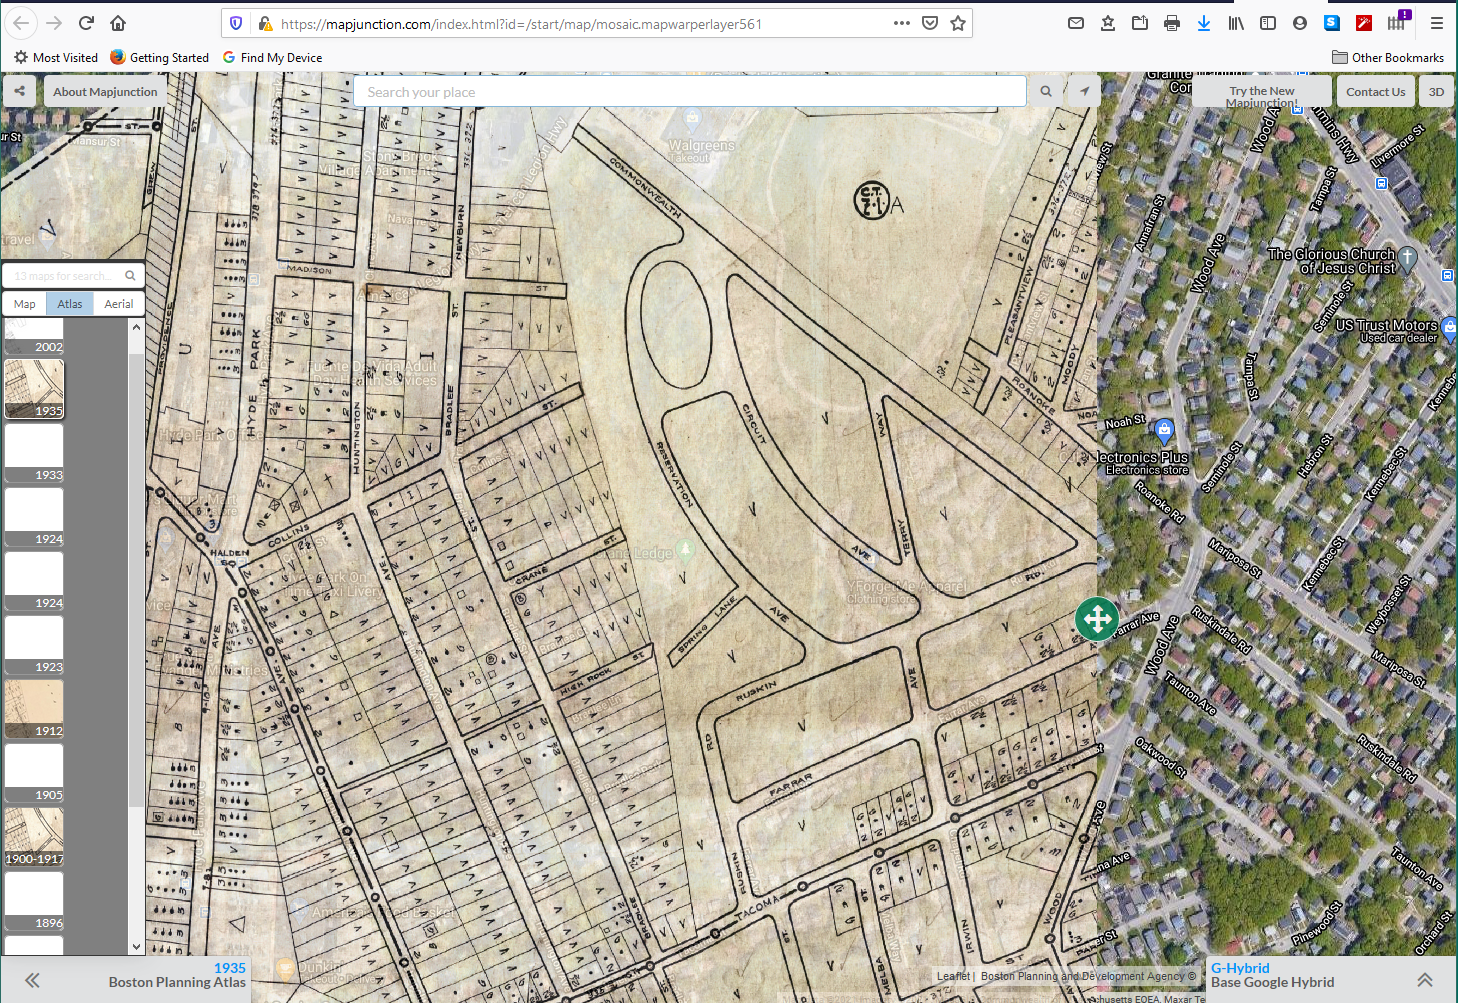
Task: Click the magnifier search icon next to search box
Action: point(1046,91)
